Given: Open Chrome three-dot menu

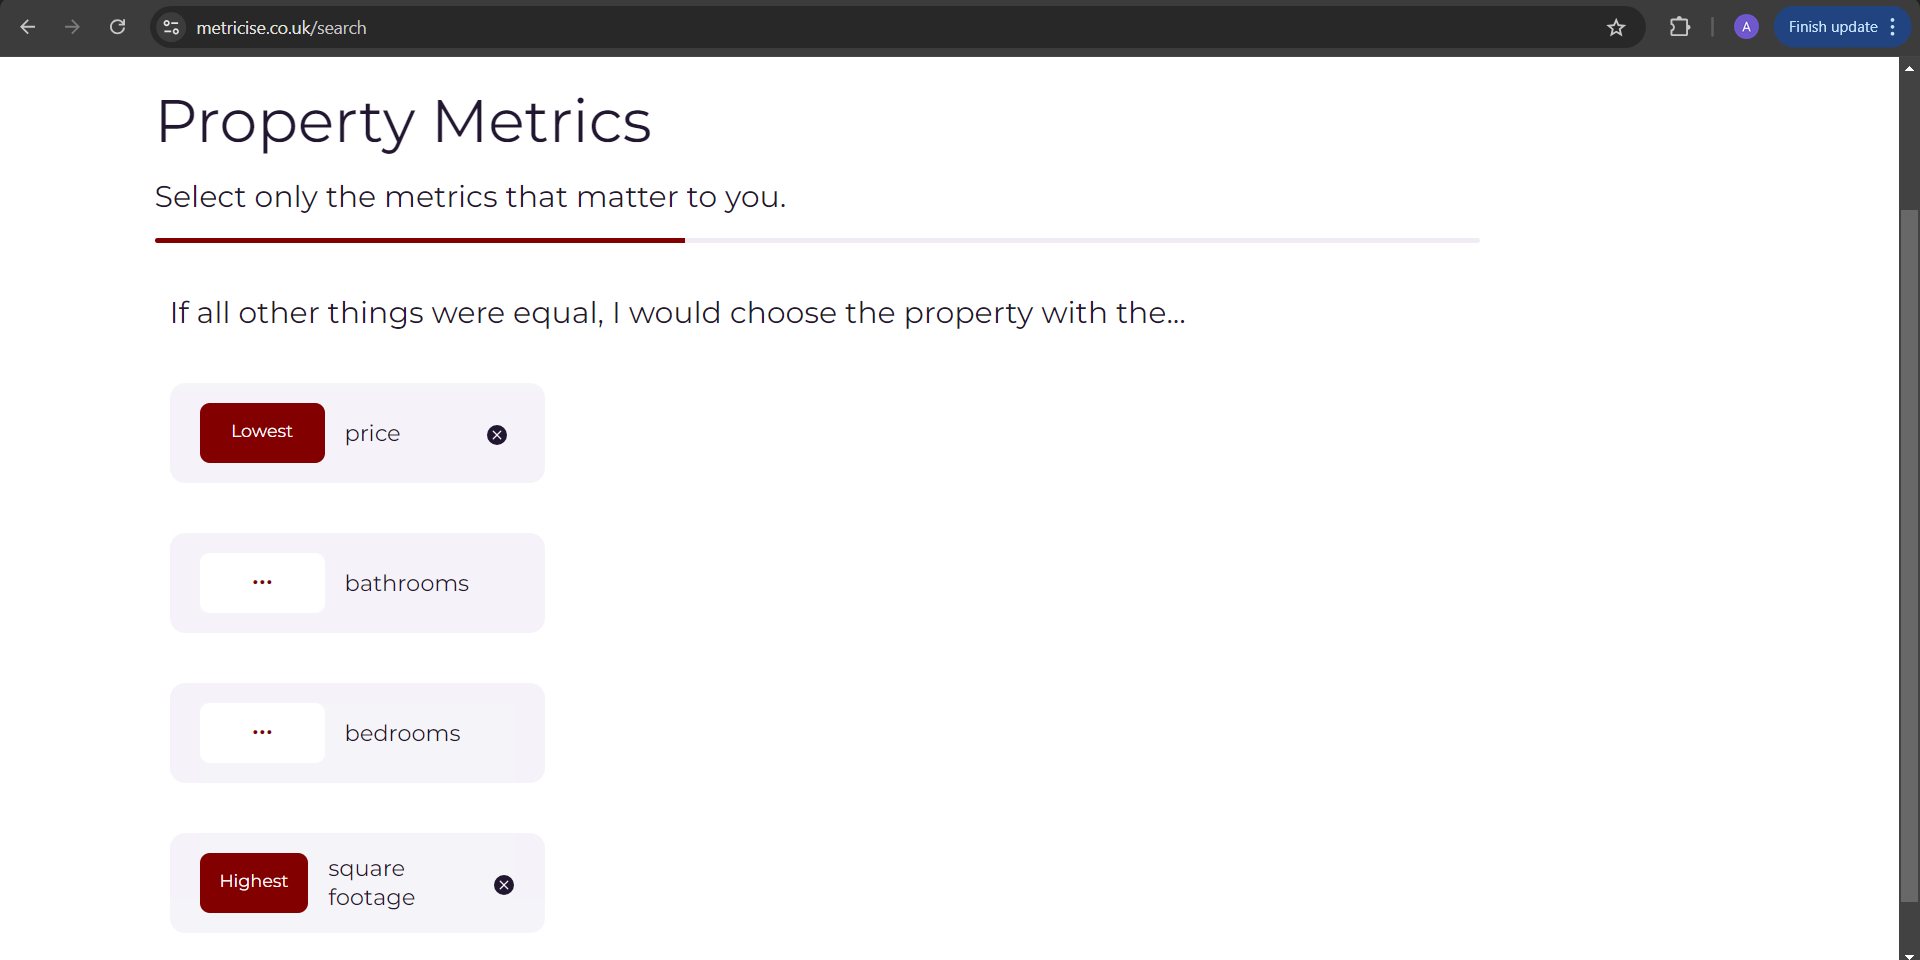Looking at the screenshot, I should click(1893, 27).
